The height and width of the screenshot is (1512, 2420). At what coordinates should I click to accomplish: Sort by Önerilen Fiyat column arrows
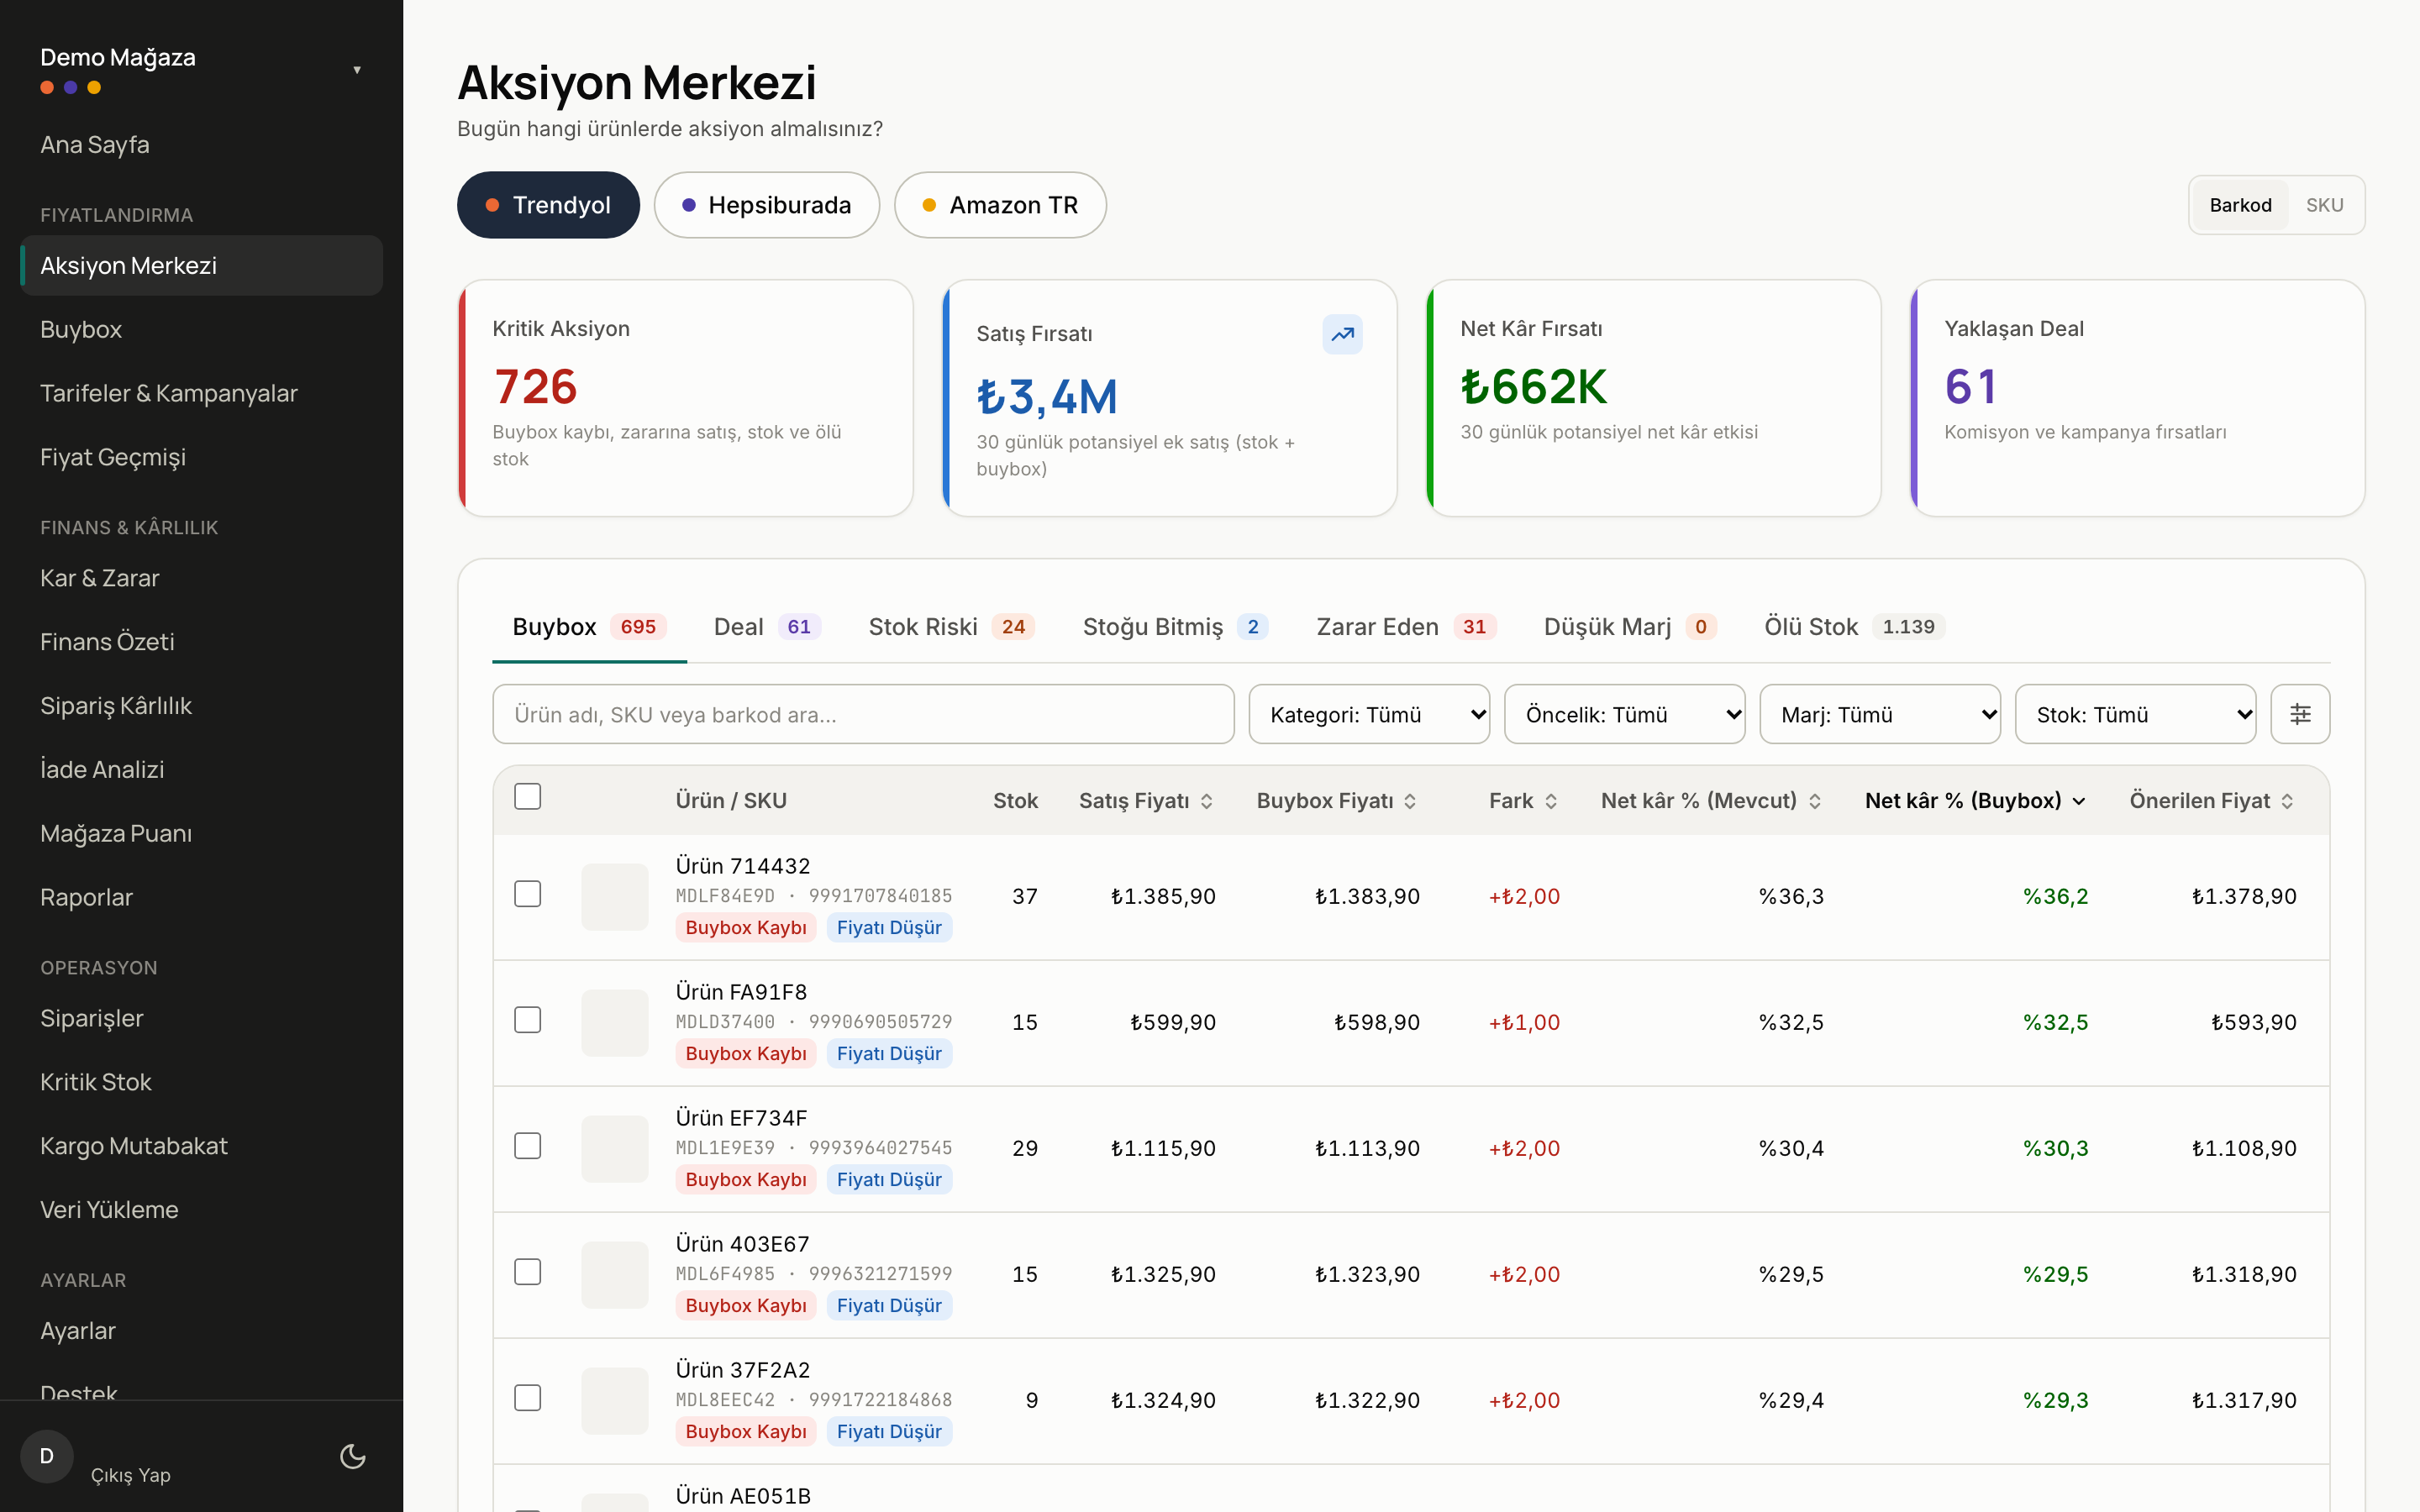[x=2287, y=801]
